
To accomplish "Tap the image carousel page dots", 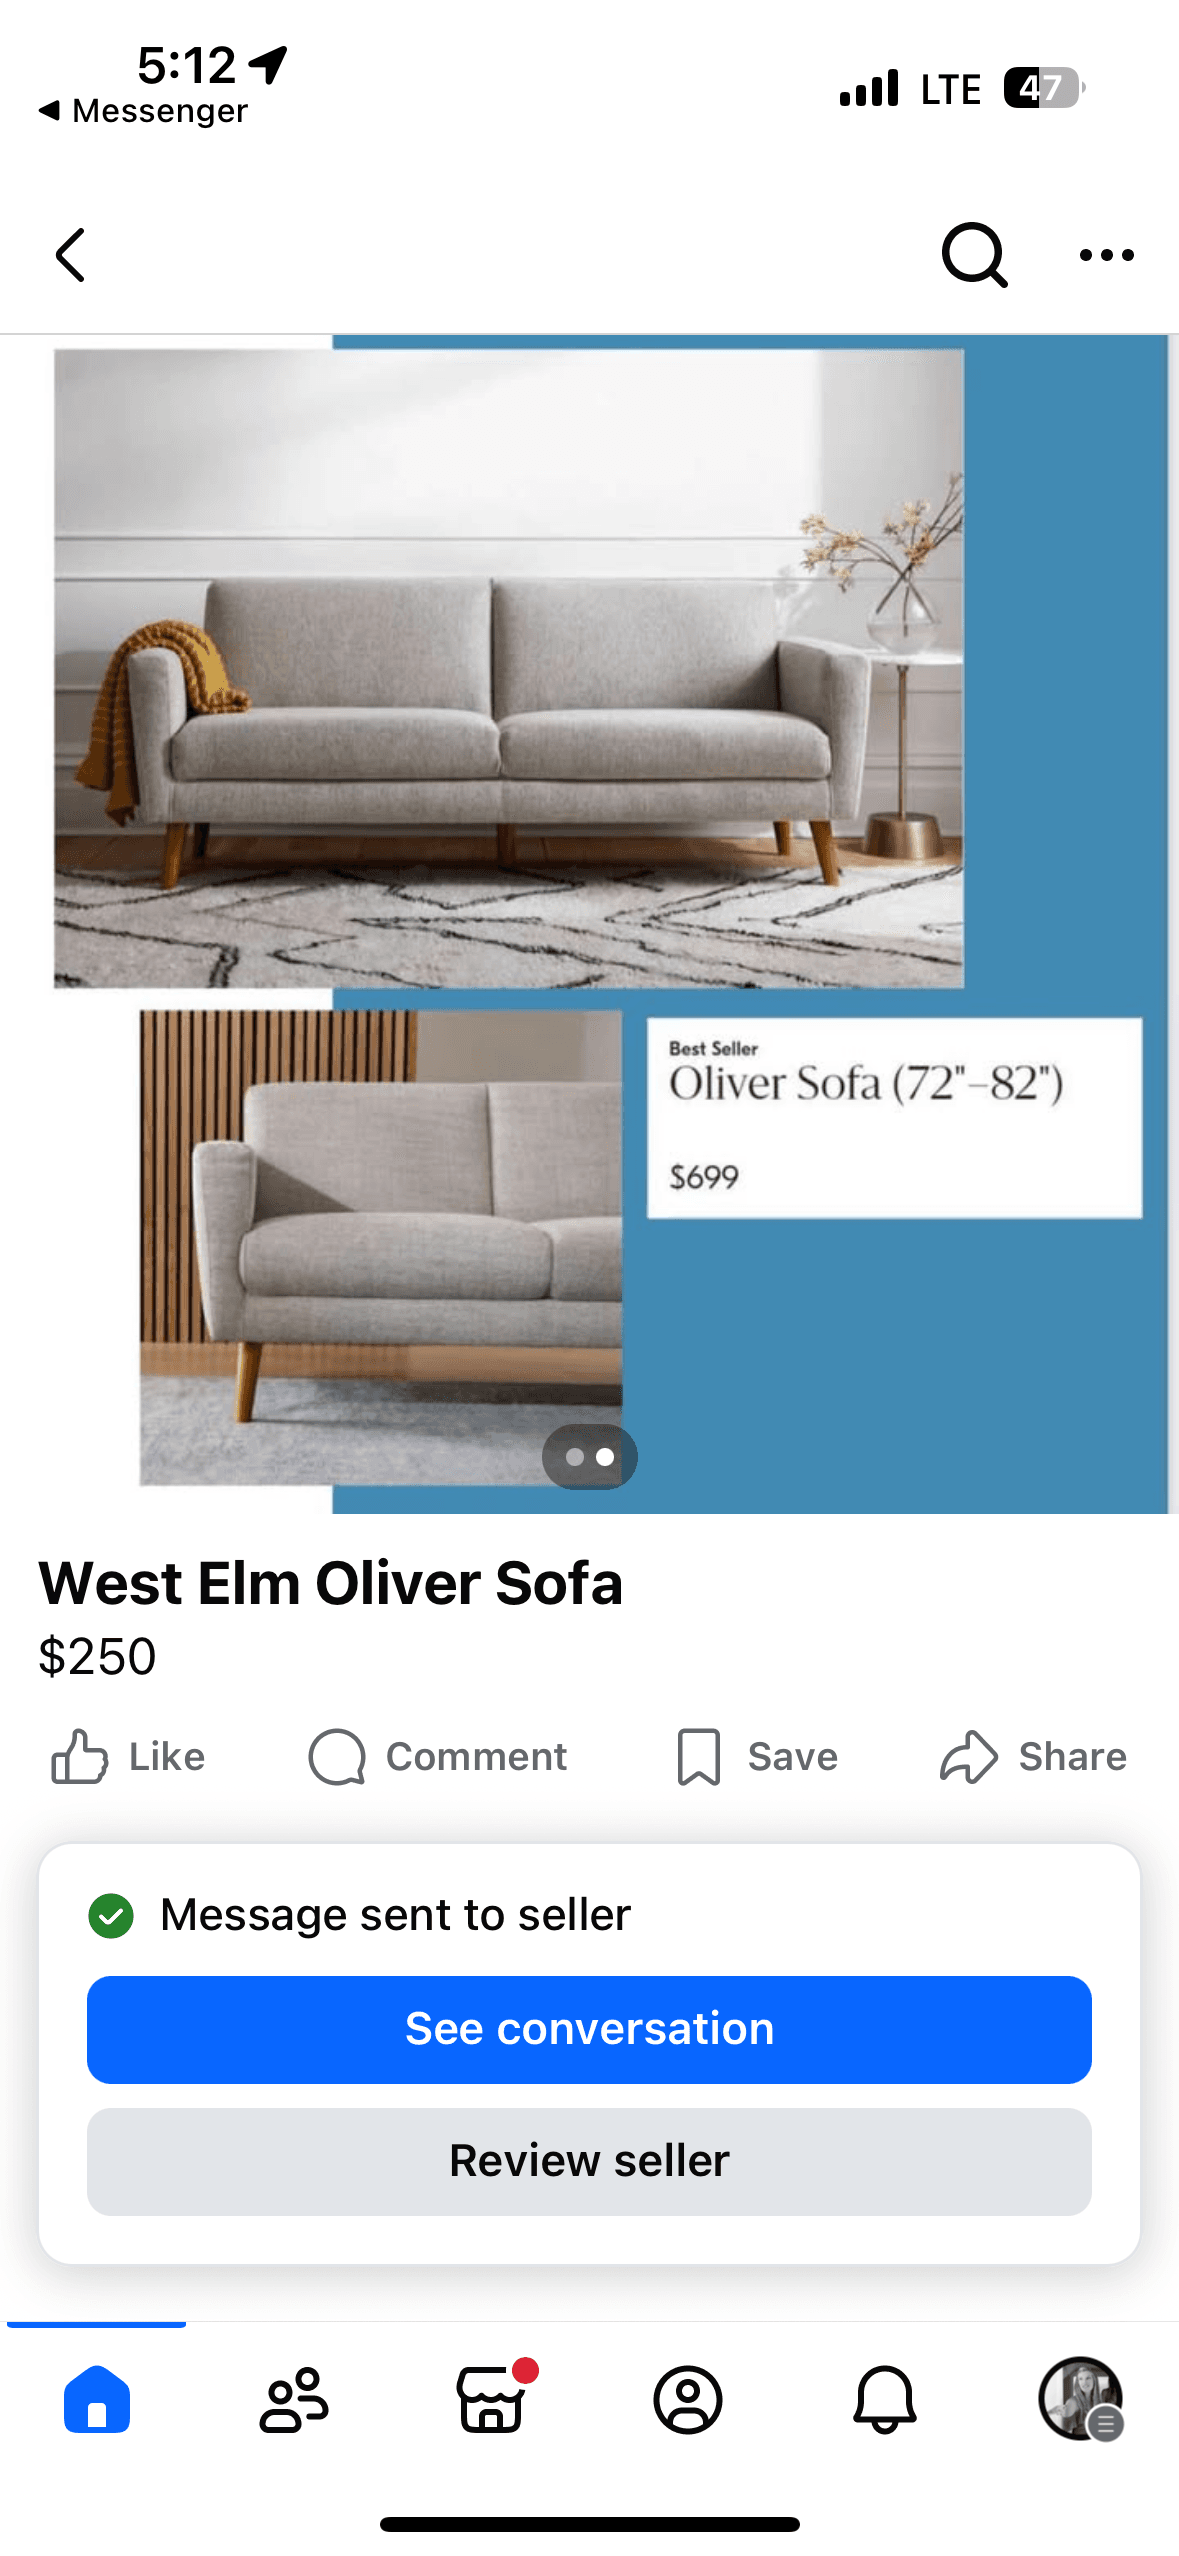I will click(590, 1457).
